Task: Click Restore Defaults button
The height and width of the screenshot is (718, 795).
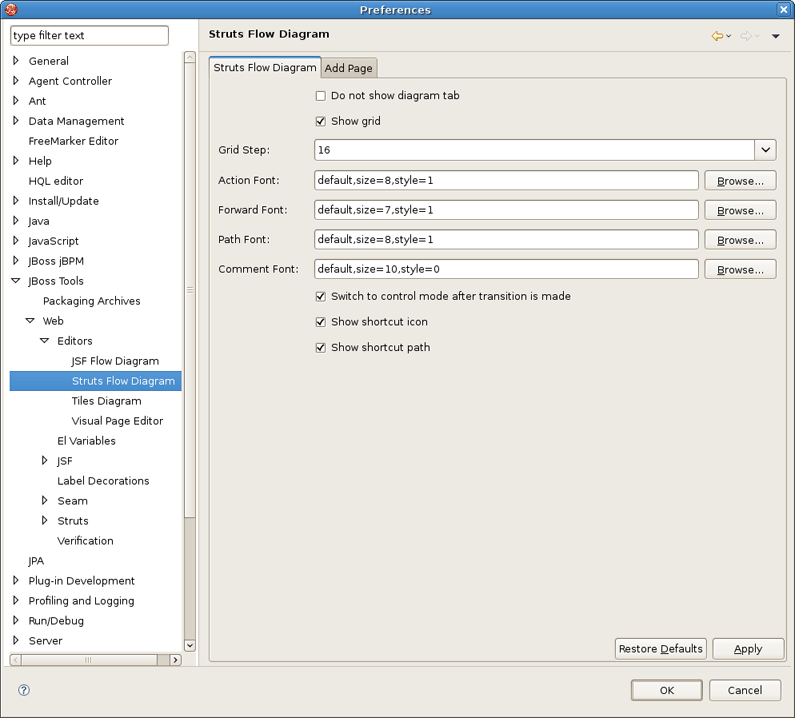Action: [661, 649]
